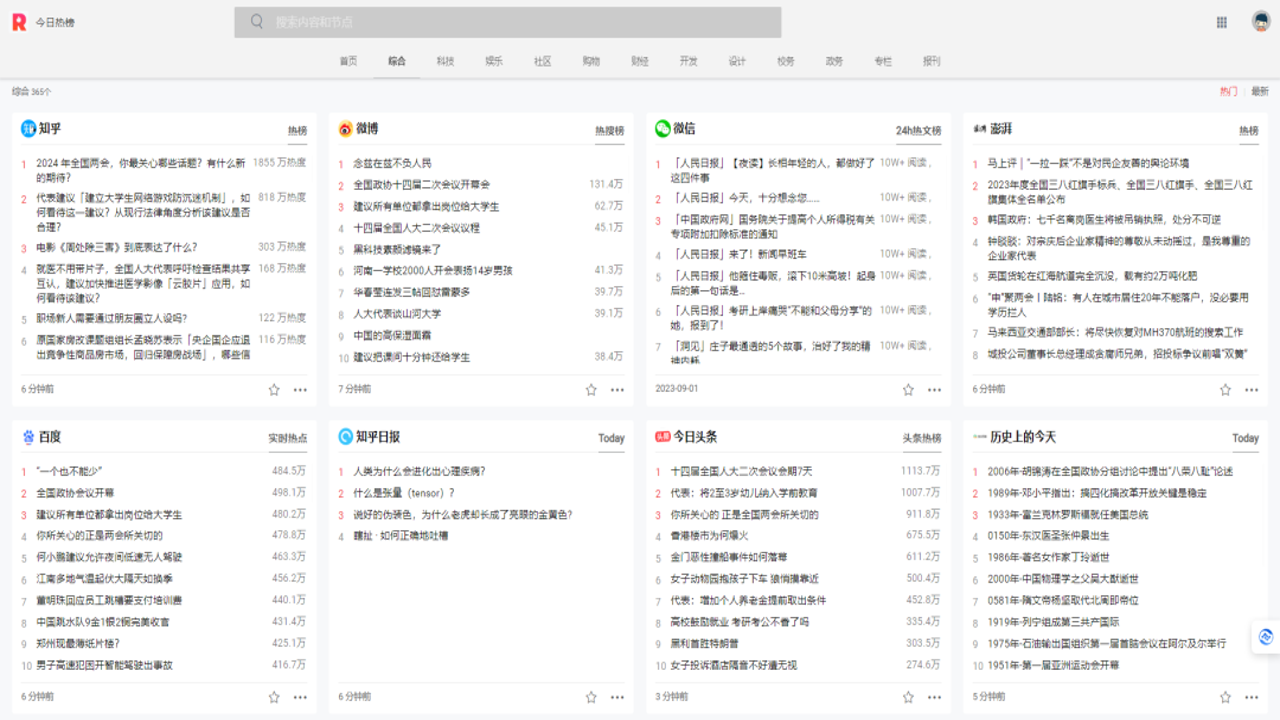Screen dimensions: 1280x720
Task: Open 1951年 第一届亚洲运动会开幕 entry
Action: tap(1053, 665)
